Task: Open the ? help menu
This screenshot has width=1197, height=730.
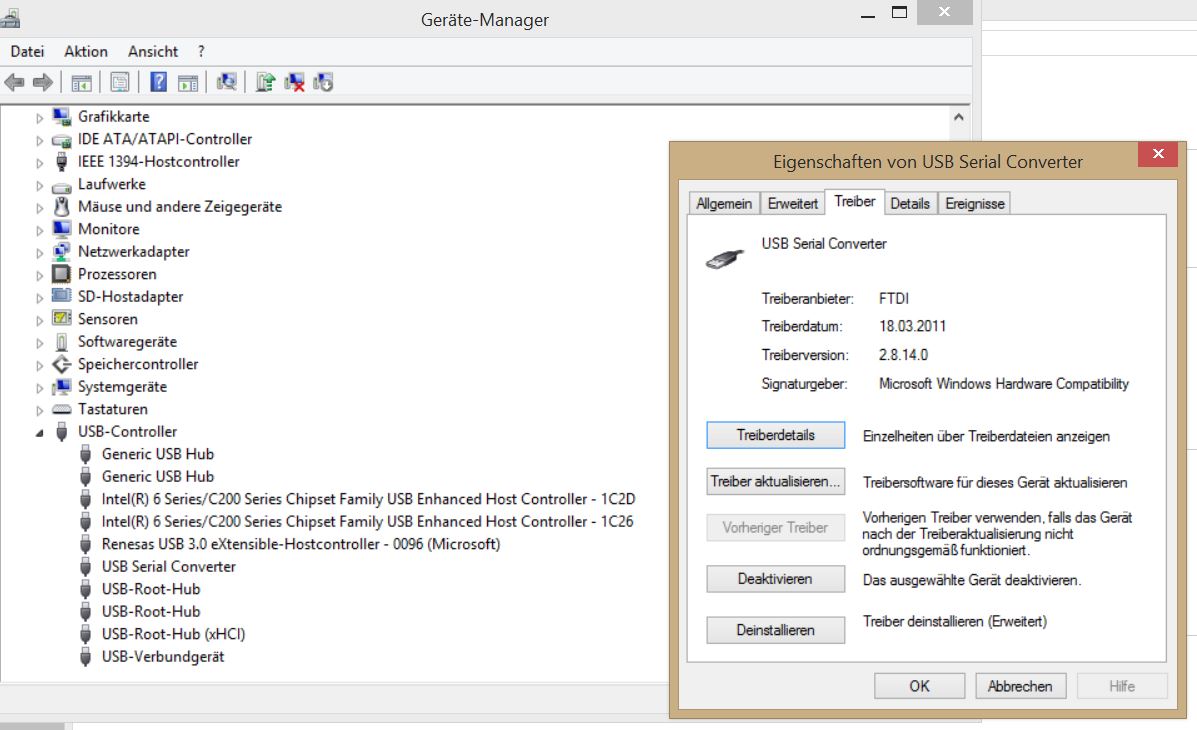Action: pyautogui.click(x=201, y=51)
